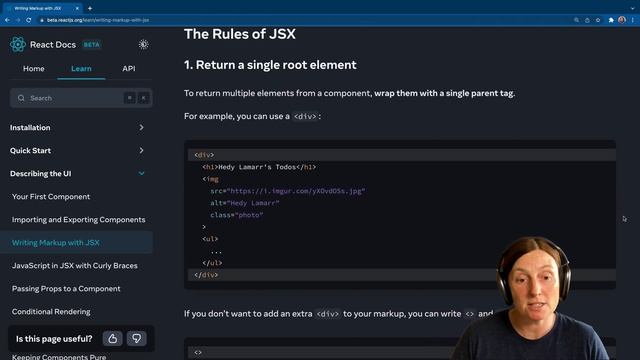This screenshot has height=360, width=640.
Task: Click React Docs title text
Action: pyautogui.click(x=53, y=44)
